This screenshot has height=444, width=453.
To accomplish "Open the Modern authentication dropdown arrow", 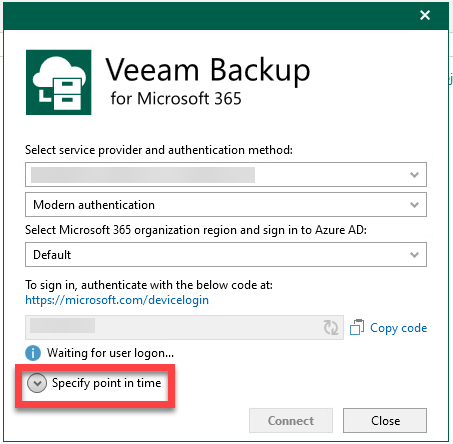I will 414,205.
